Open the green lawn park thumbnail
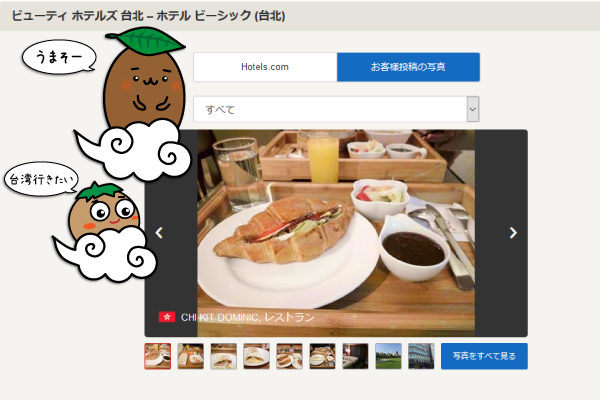 coord(388,356)
